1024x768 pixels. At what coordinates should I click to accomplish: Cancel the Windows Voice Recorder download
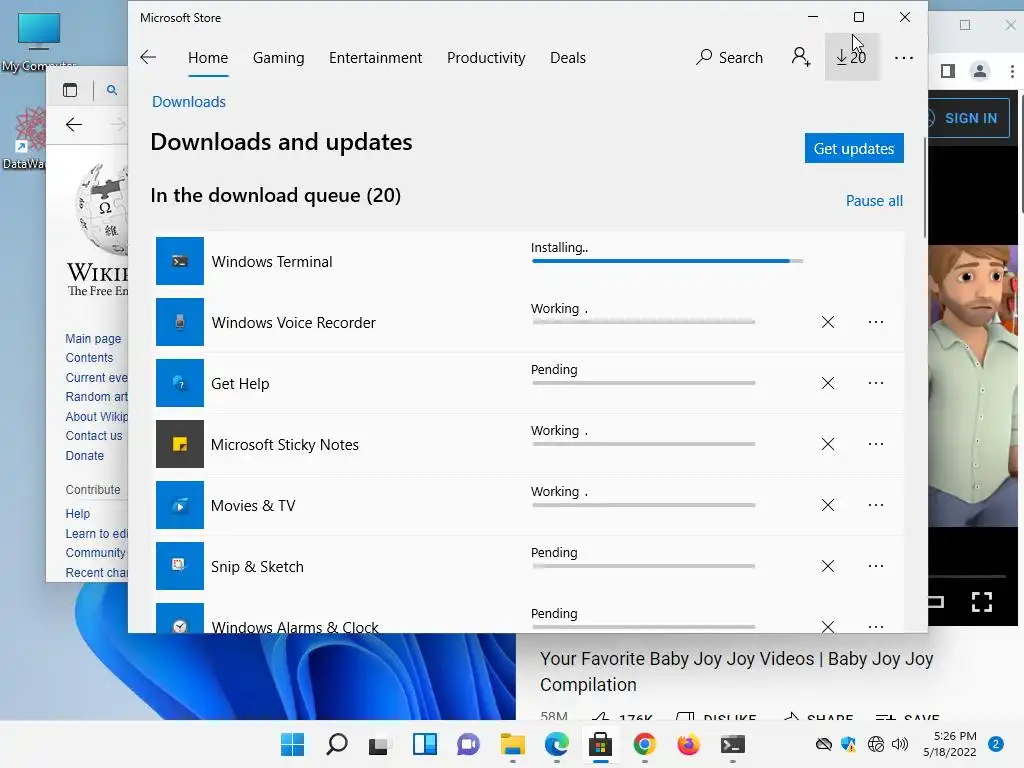[x=828, y=322]
